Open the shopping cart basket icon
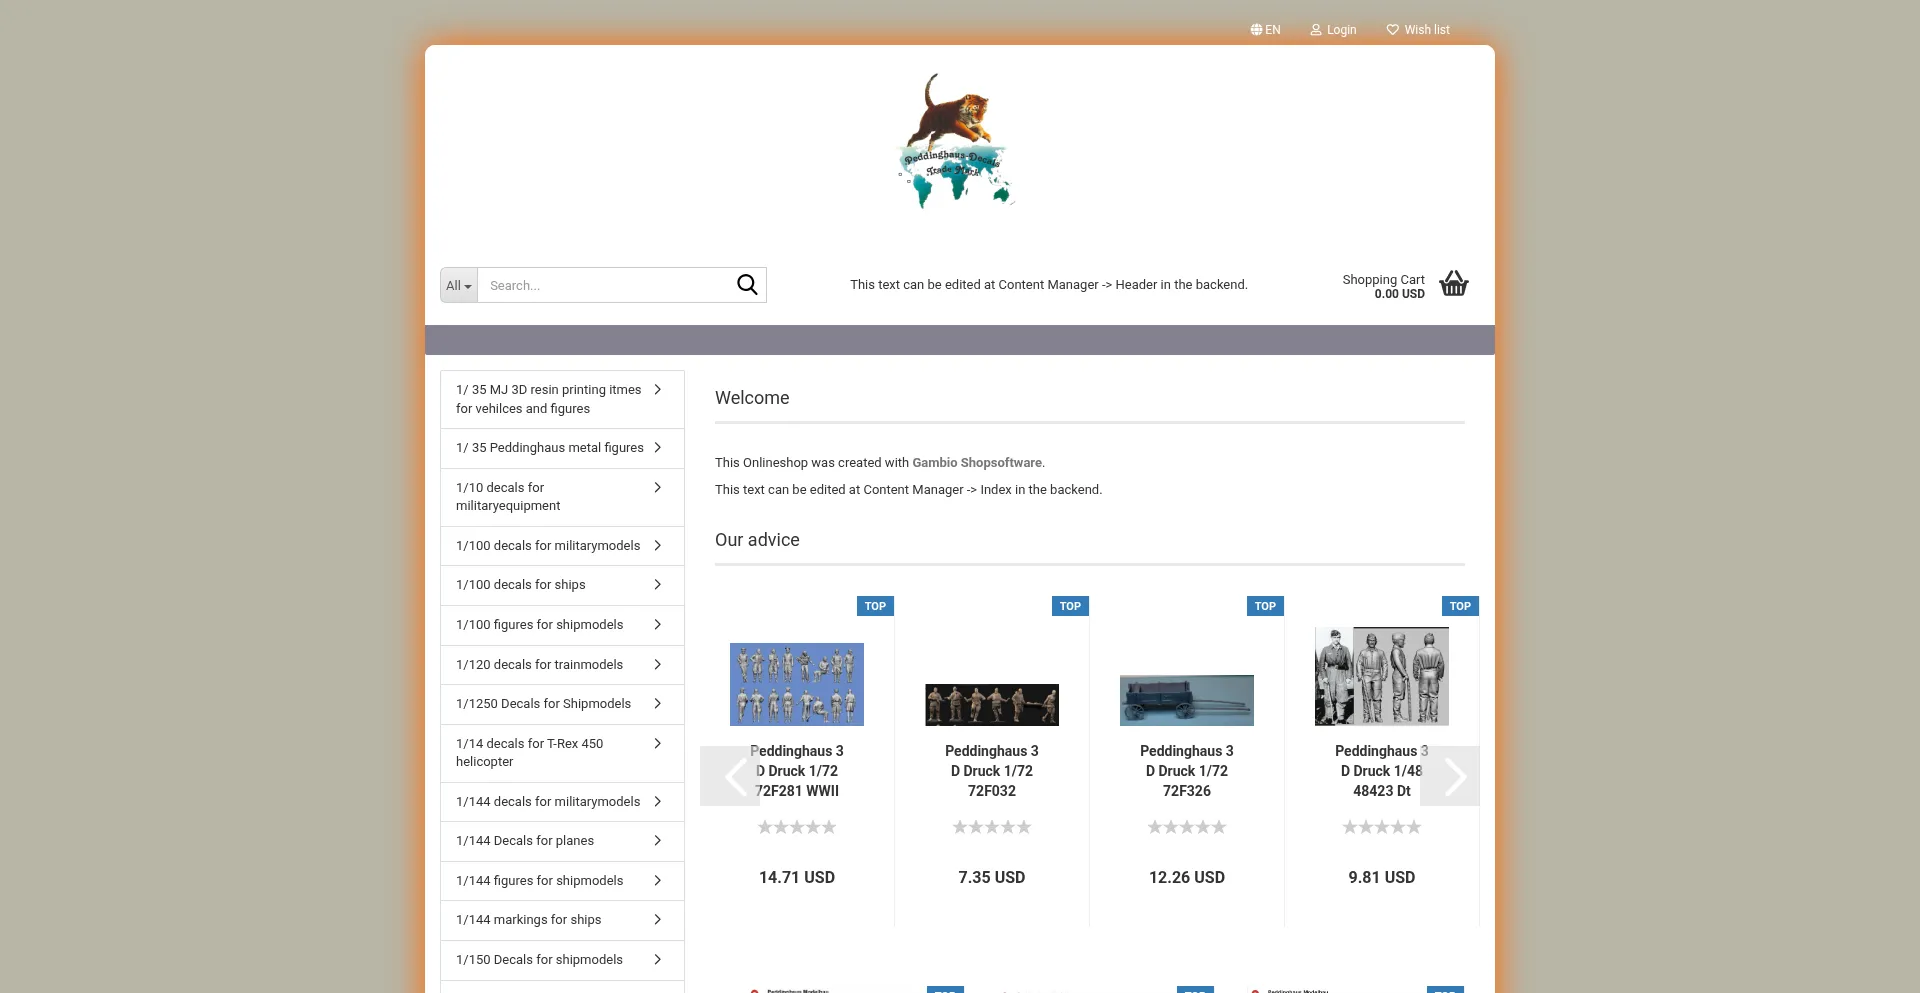 pos(1454,284)
